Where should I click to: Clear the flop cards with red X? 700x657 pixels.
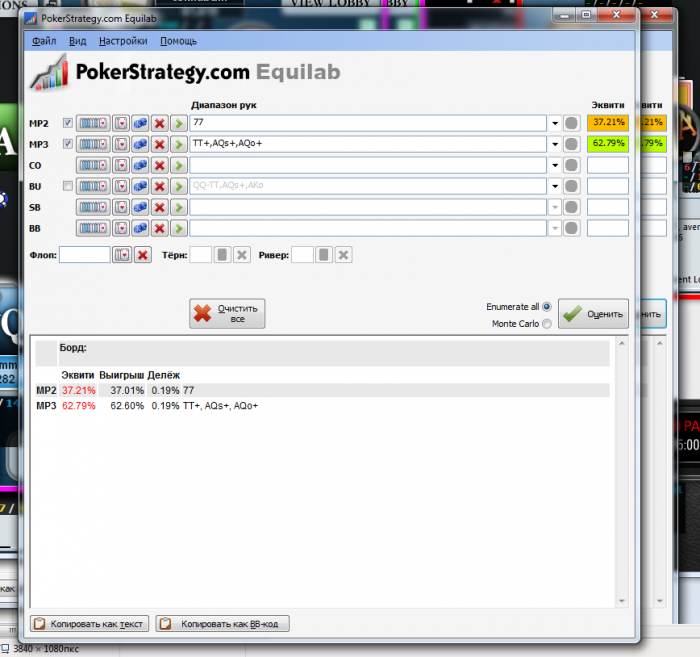(x=143, y=255)
